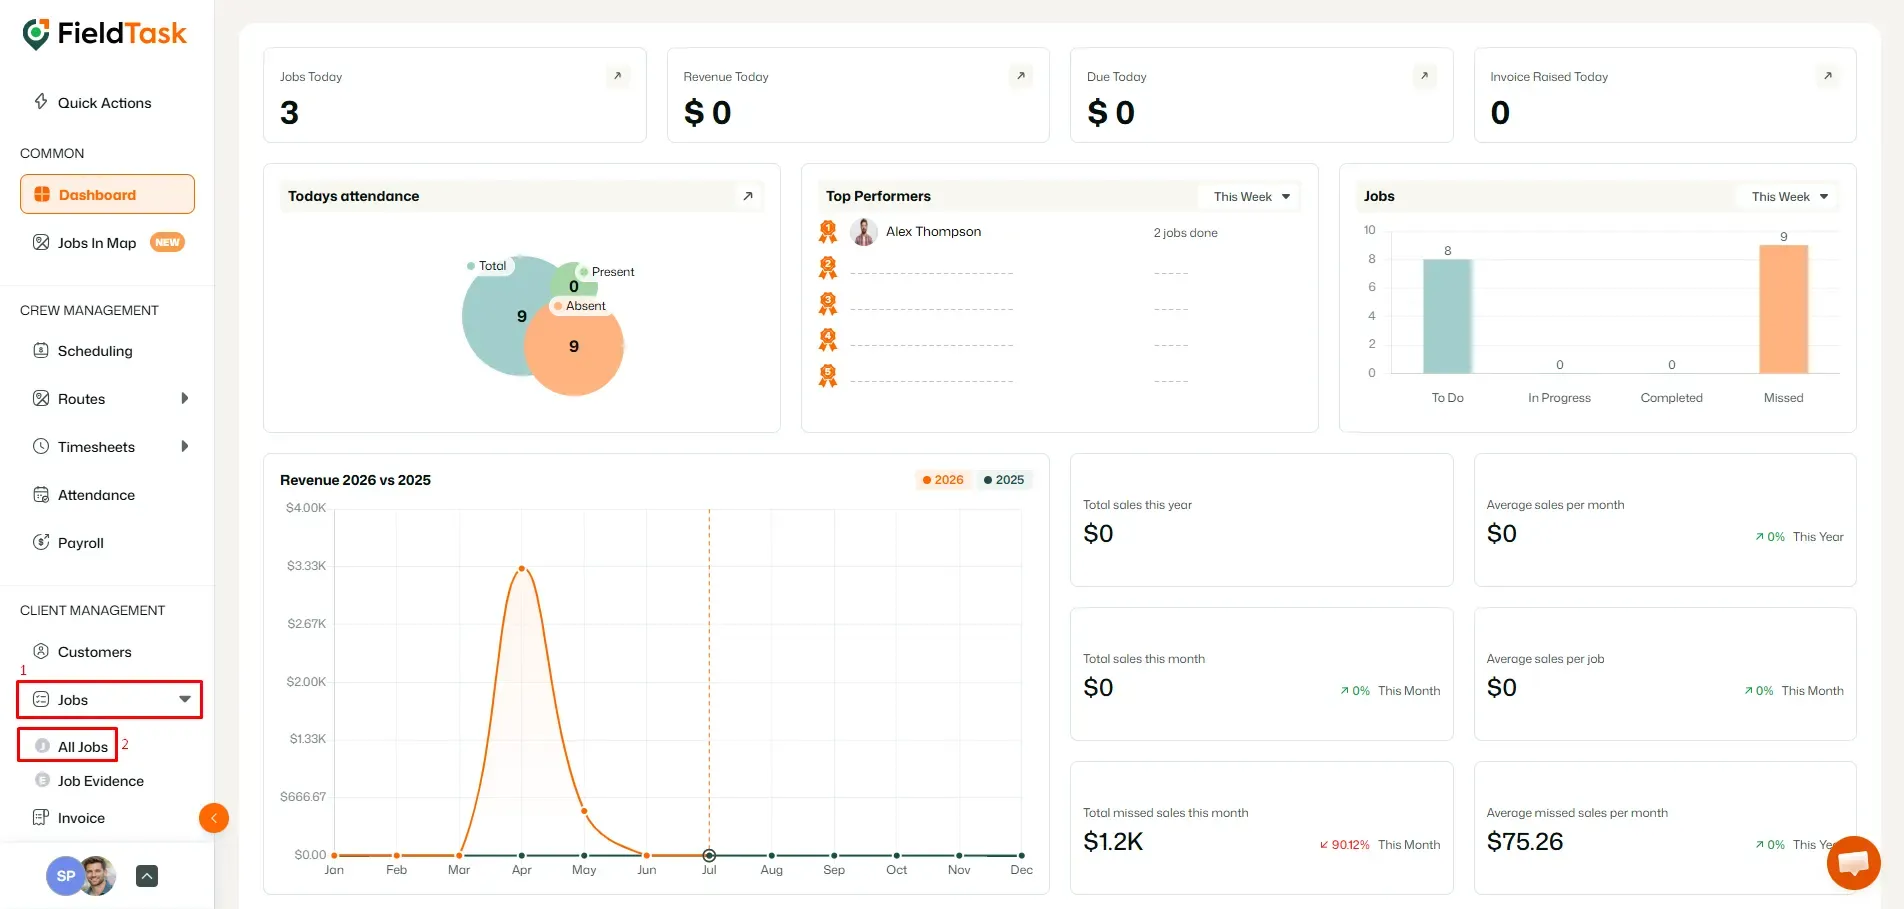Expand the Timesheets submenu arrow
This screenshot has height=909, width=1904.
[x=185, y=446]
